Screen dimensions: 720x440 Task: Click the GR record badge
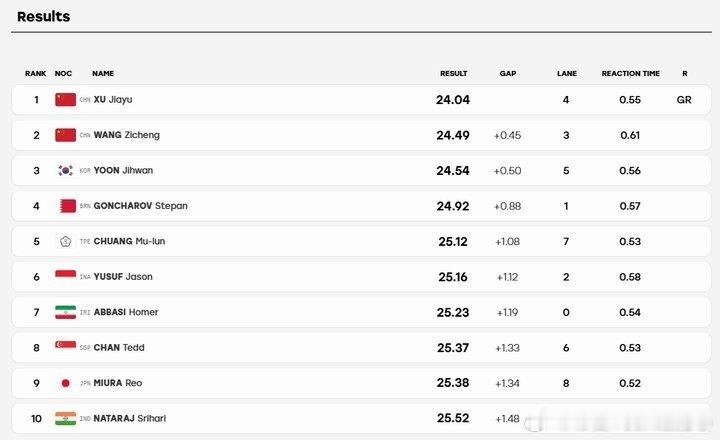[684, 100]
